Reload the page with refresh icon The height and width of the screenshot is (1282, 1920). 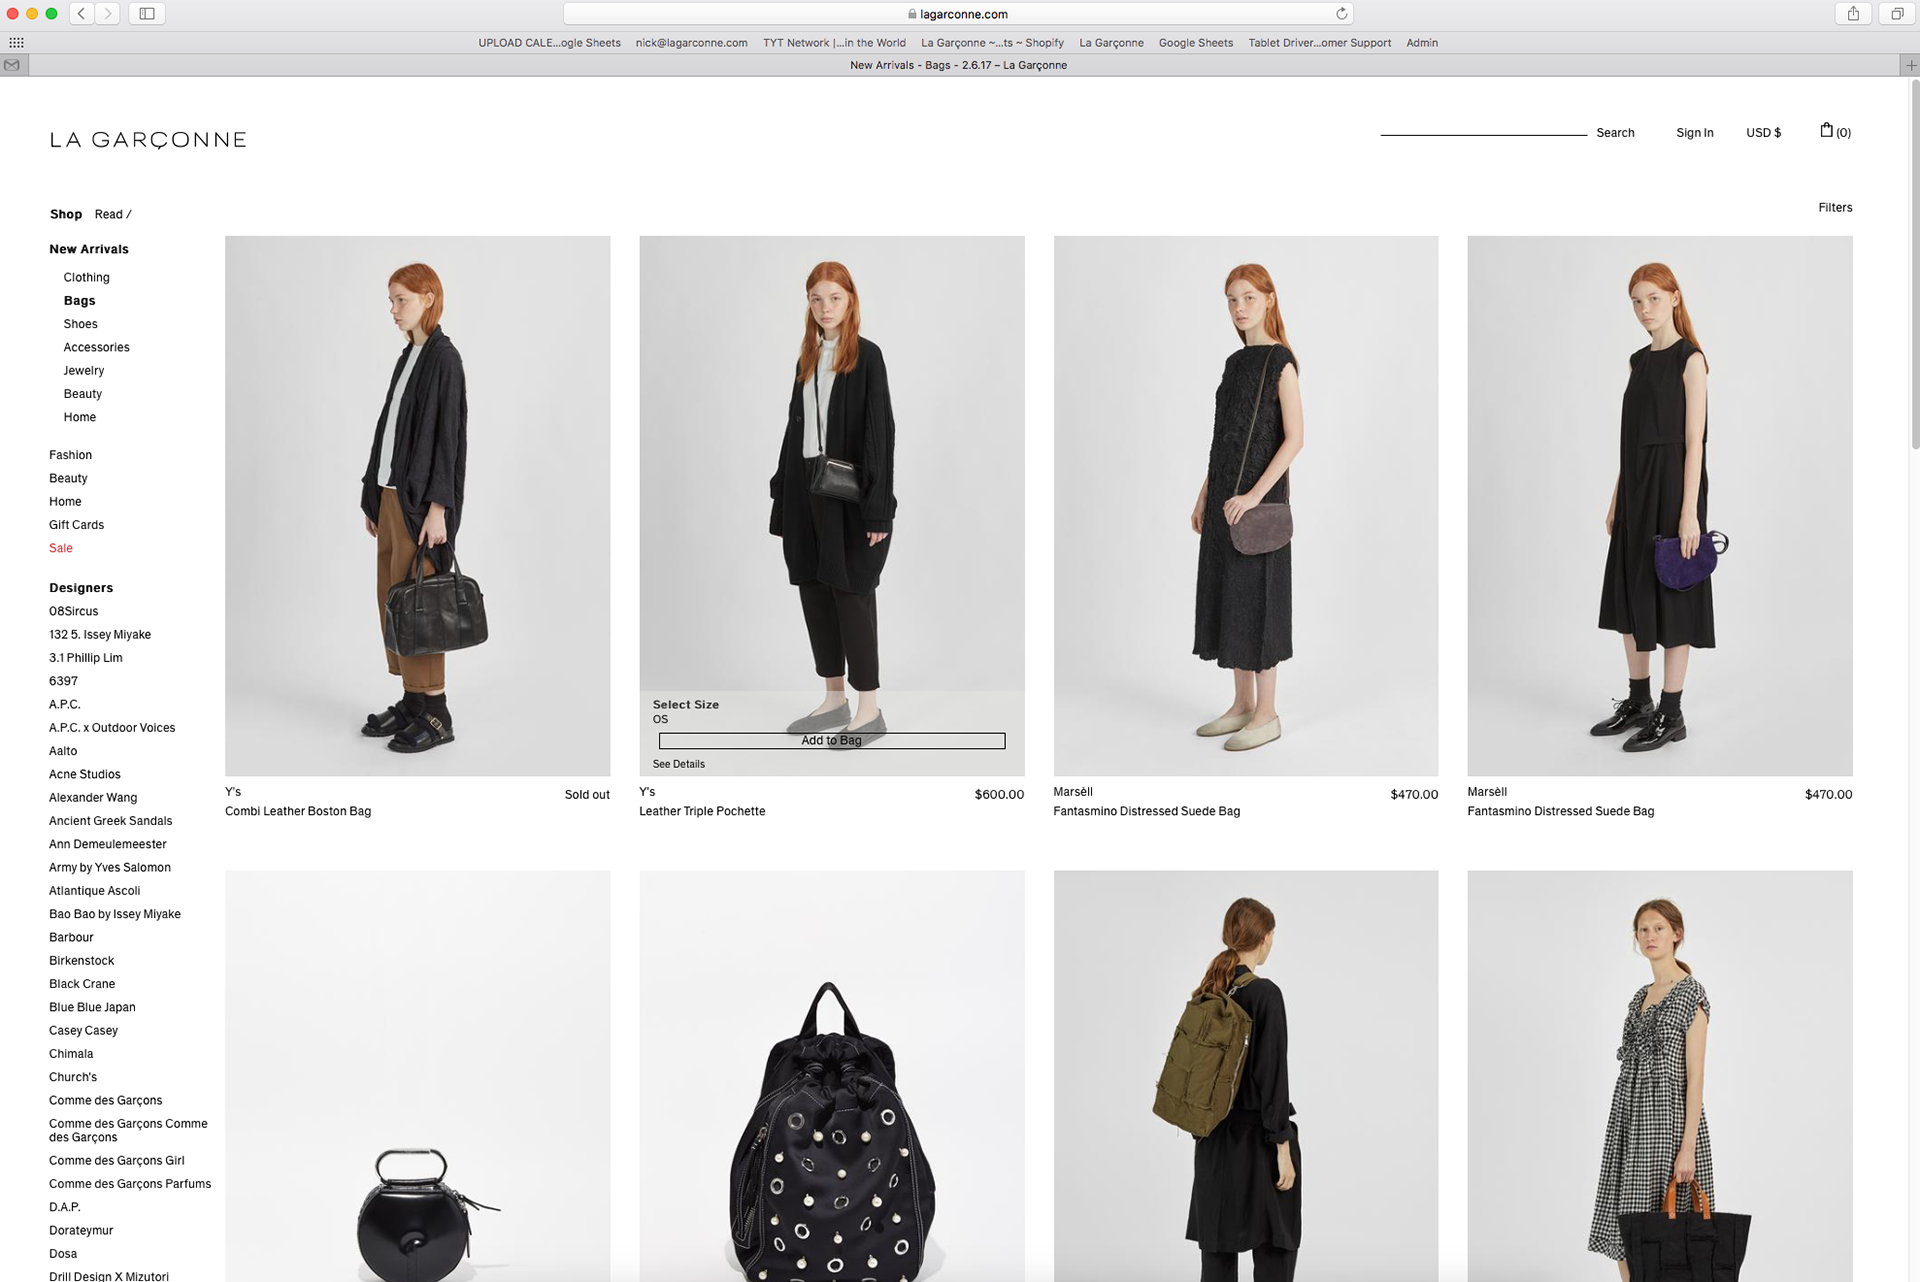[x=1342, y=14]
